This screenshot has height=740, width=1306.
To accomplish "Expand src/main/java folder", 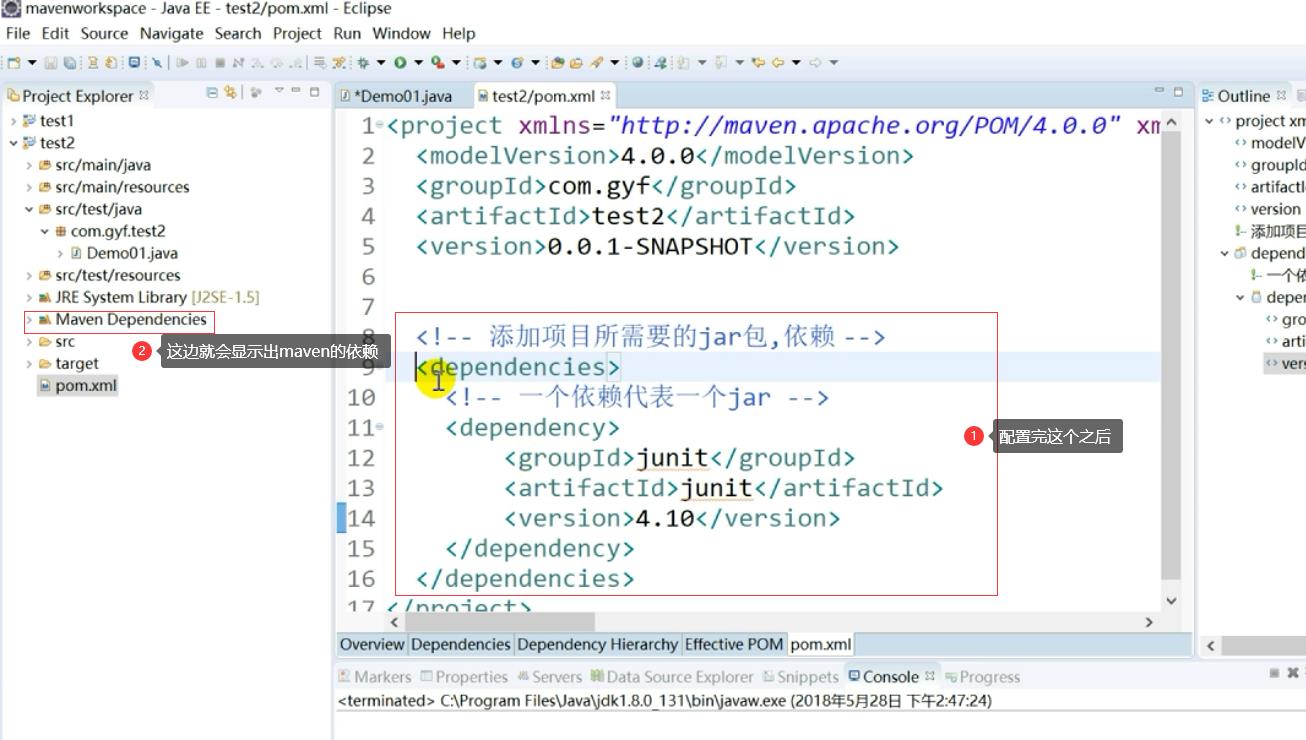I will click(29, 165).
